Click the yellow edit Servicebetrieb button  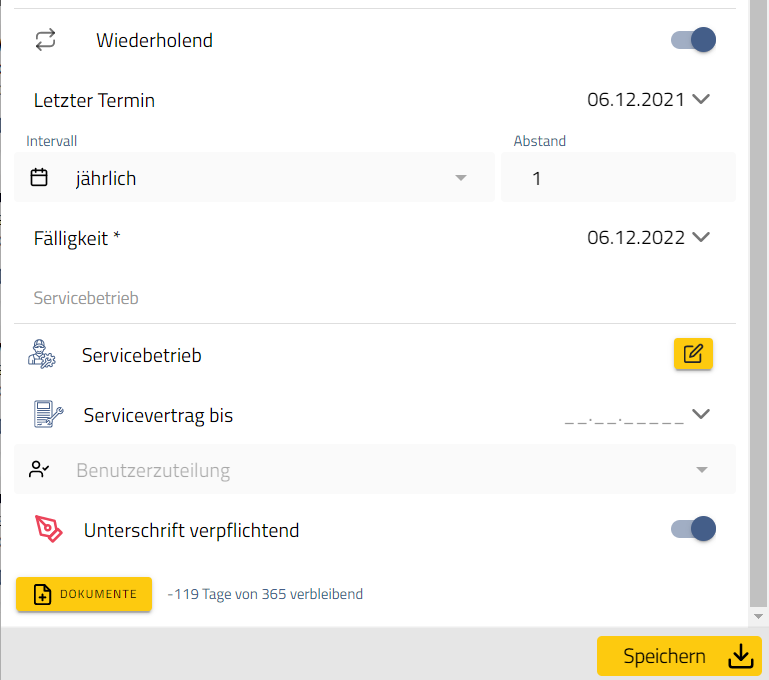click(x=693, y=354)
